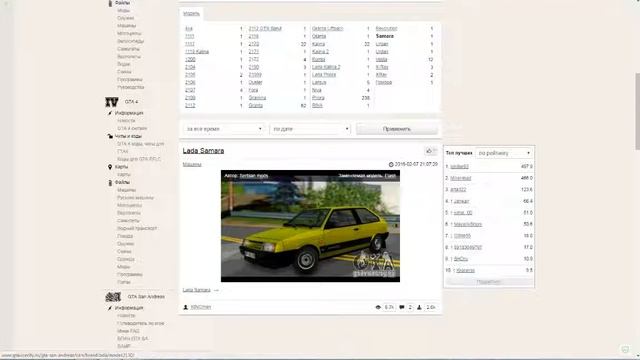This screenshot has width=640, height=360.
Task: Filter by the Lada Priora model link
Action: pos(324,75)
